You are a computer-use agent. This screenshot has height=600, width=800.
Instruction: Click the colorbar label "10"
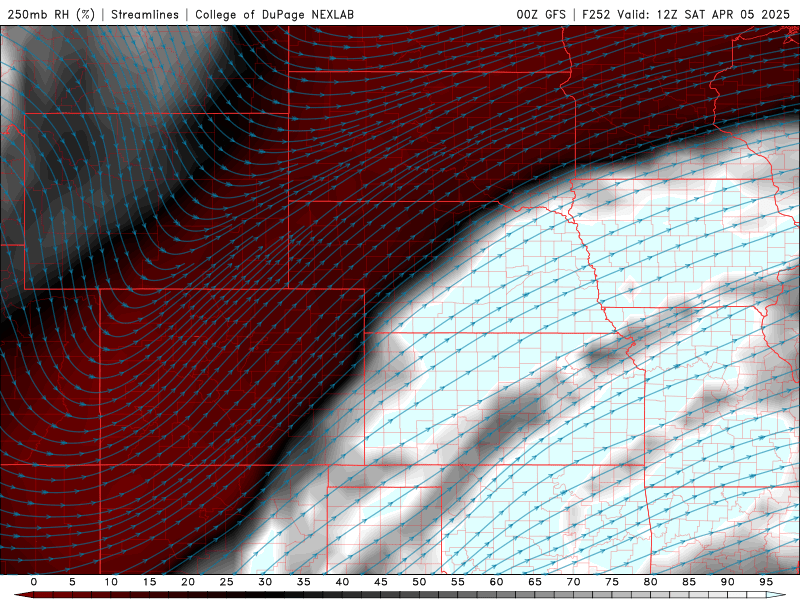click(x=111, y=582)
